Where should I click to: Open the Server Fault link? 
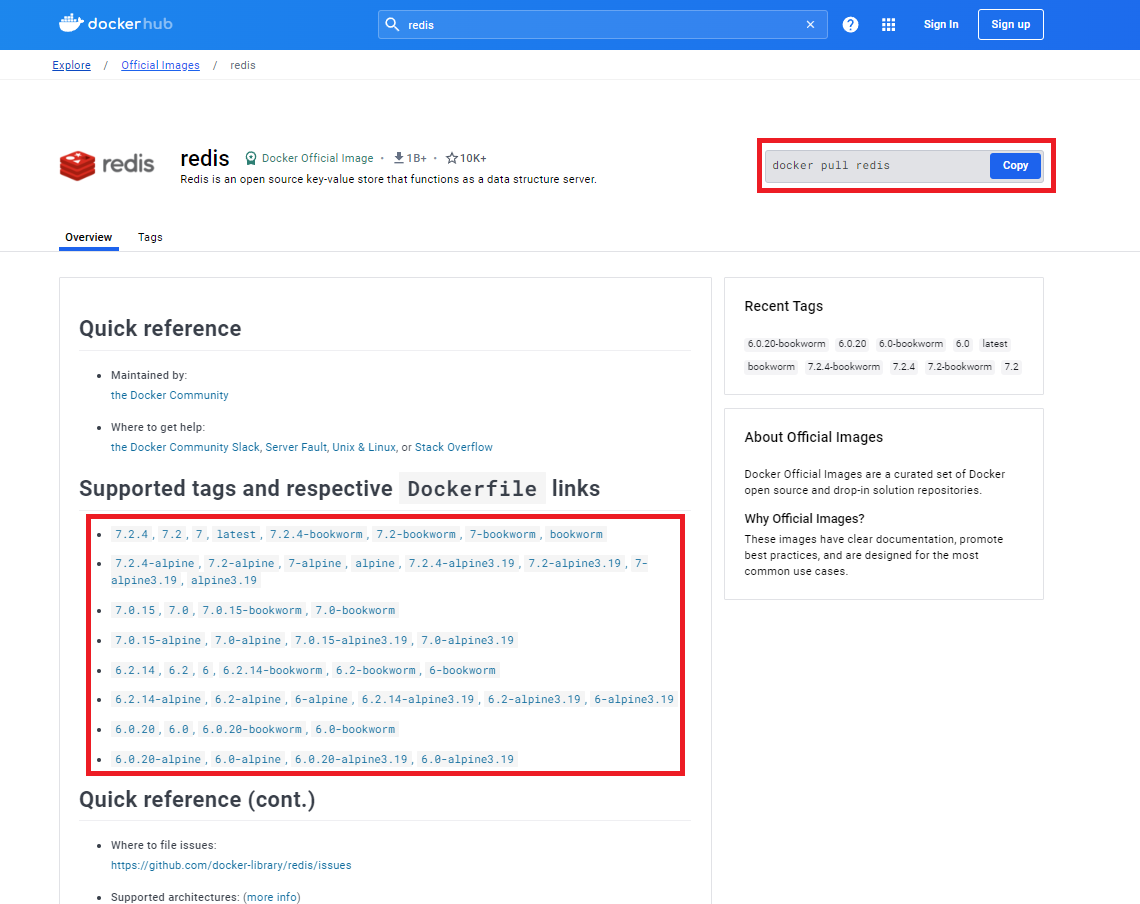point(296,447)
